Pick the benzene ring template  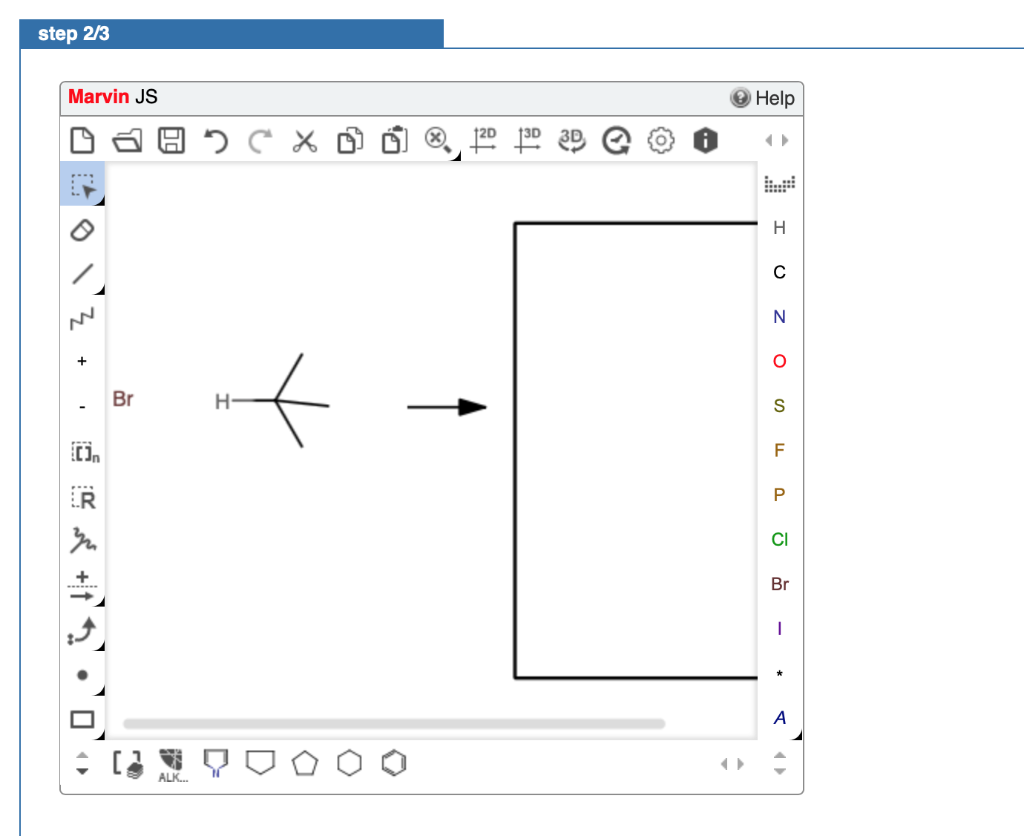point(393,763)
